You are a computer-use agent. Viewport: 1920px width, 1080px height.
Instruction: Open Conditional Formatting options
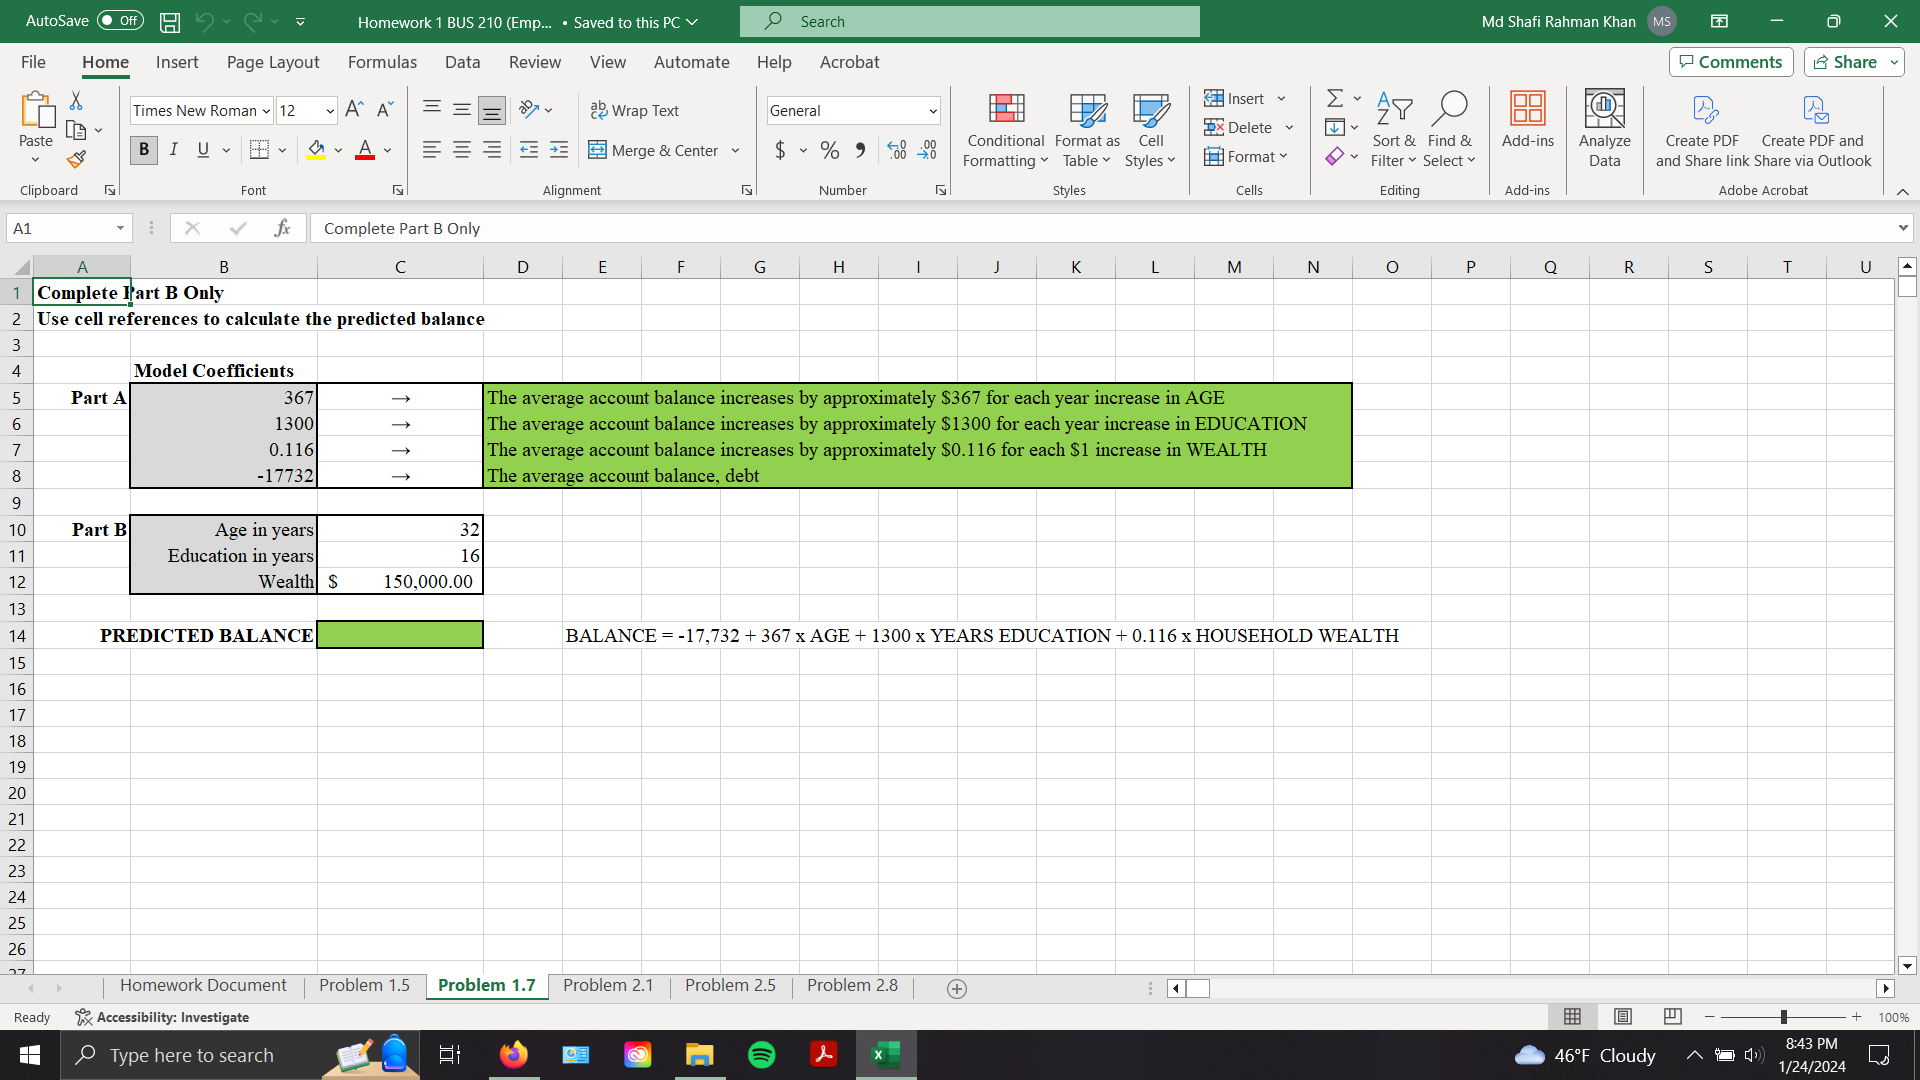(x=1005, y=130)
